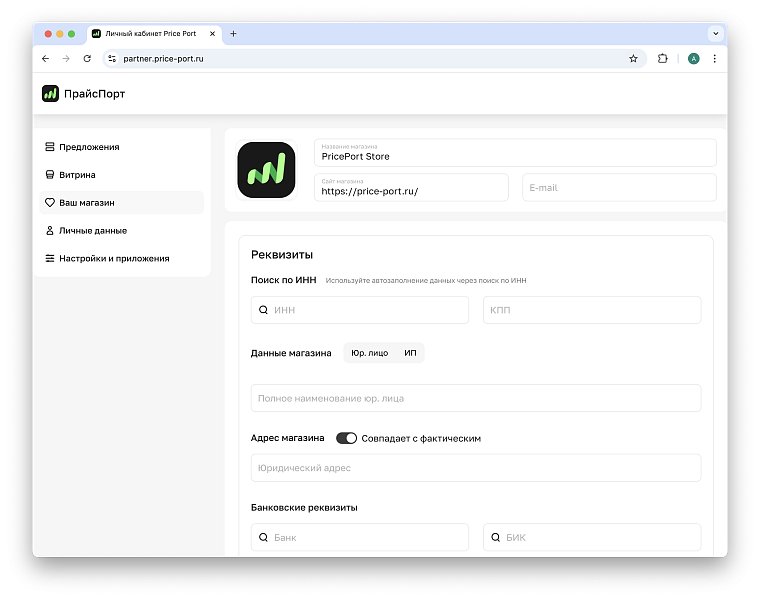Go to the Витрина sidebar item
760x600 pixels.
pyautogui.click(x=77, y=175)
